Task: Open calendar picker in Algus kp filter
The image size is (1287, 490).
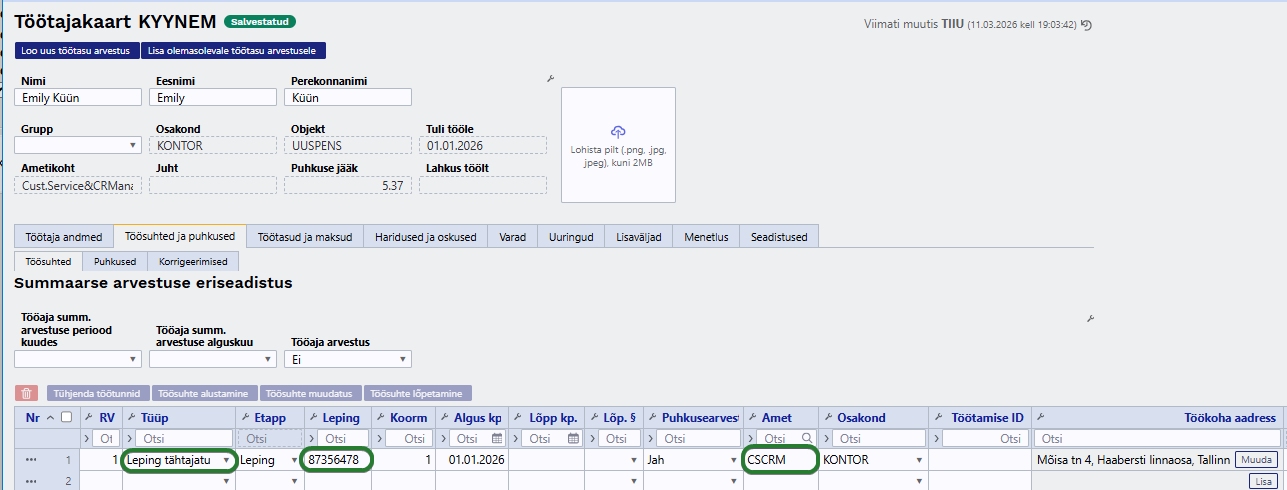Action: pos(496,439)
